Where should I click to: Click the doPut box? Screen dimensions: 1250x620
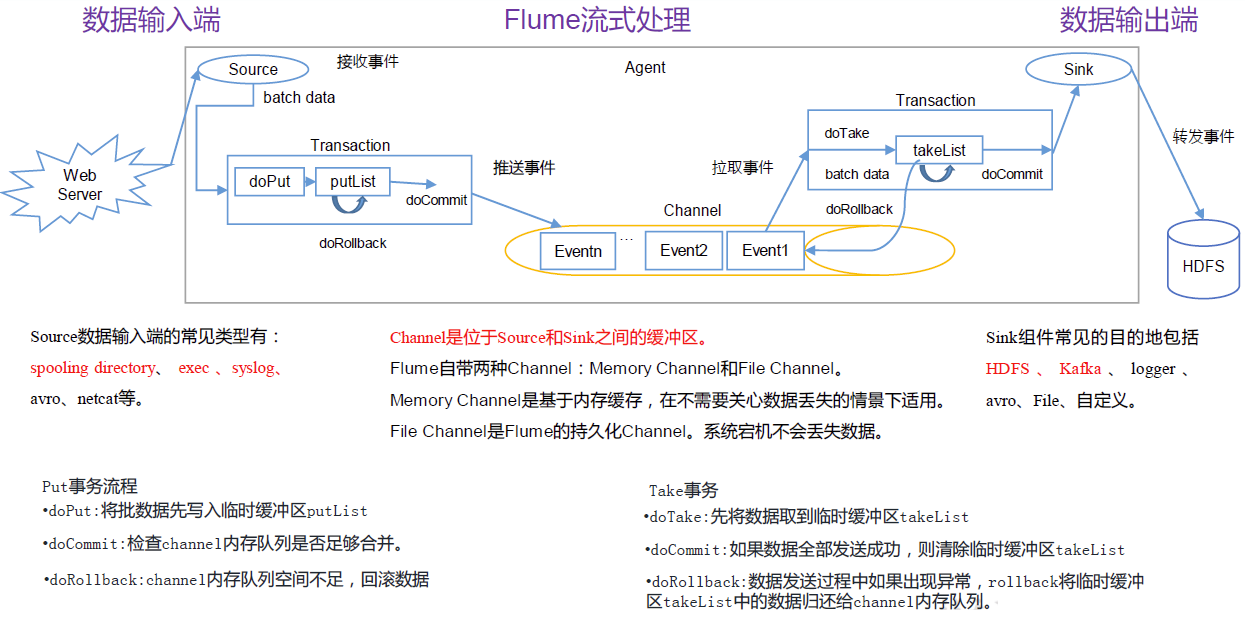coord(269,182)
